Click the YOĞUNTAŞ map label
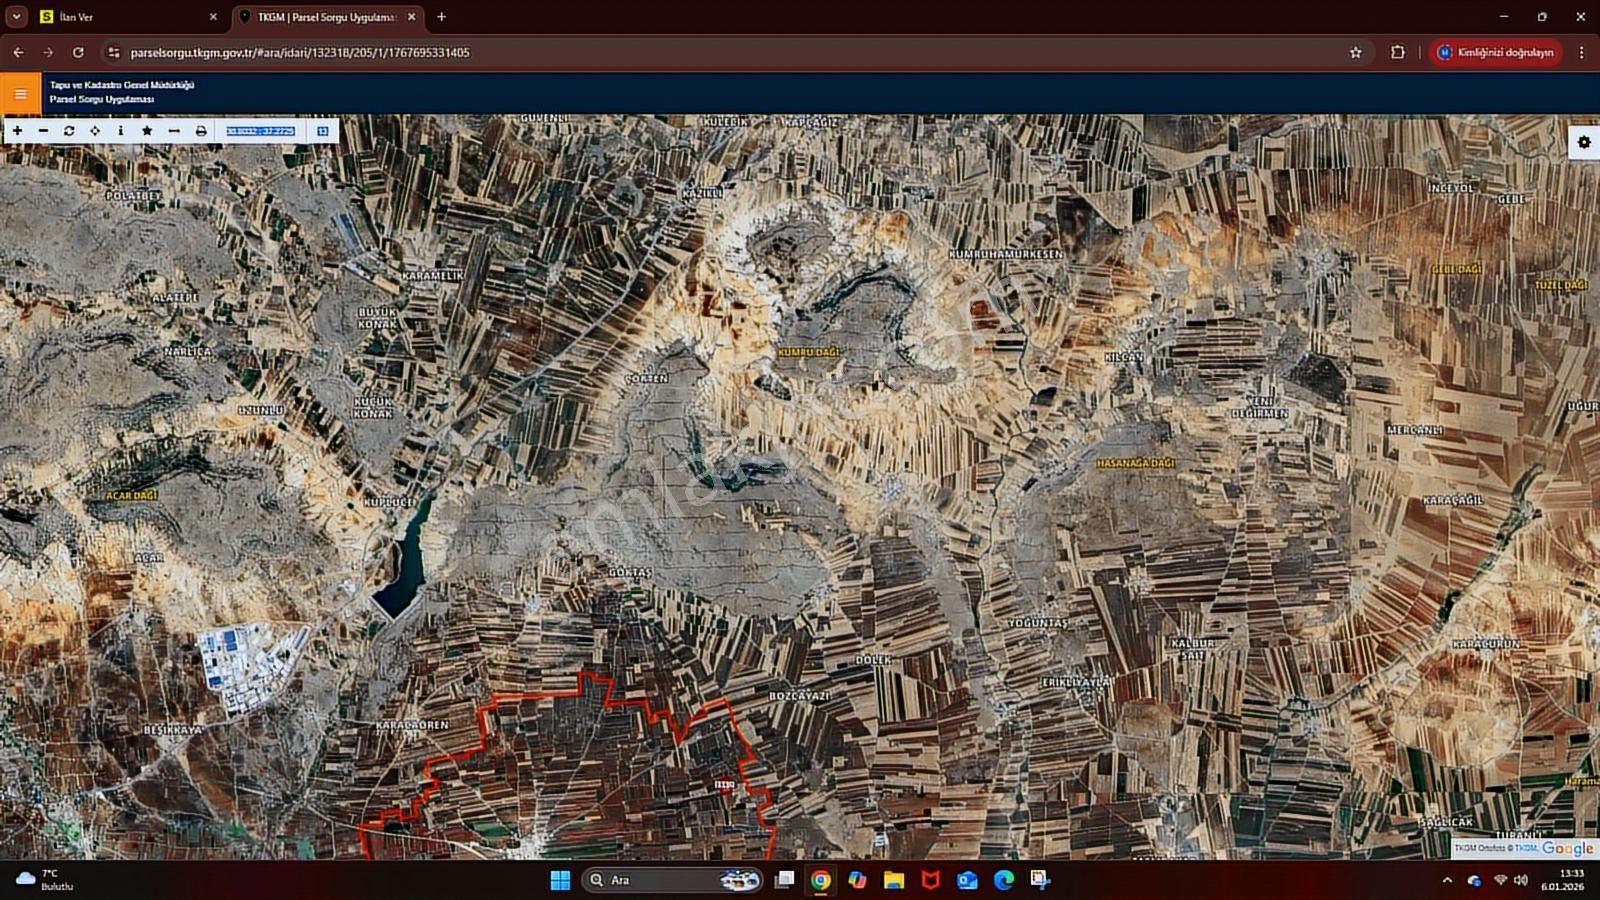 click(x=1037, y=622)
